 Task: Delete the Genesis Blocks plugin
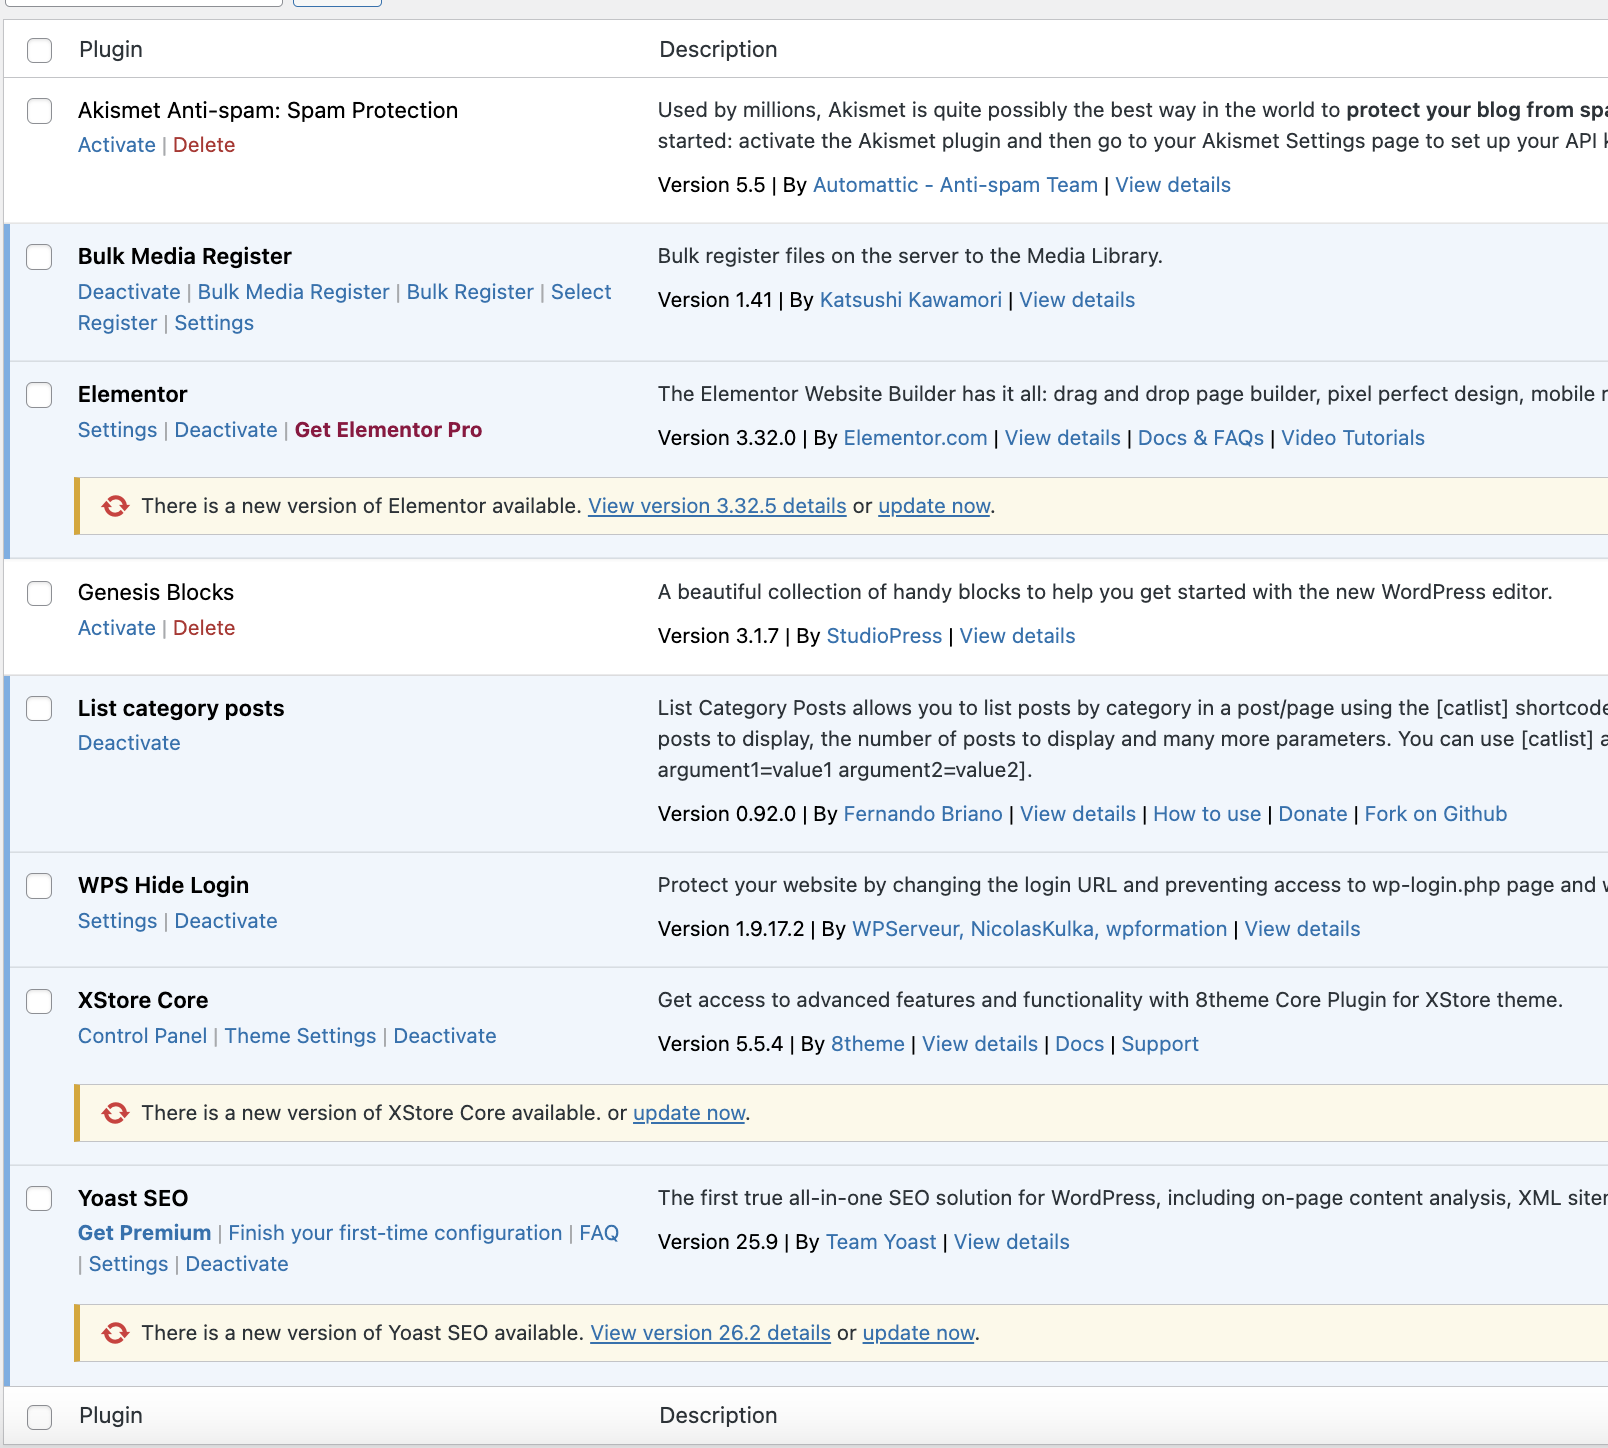[204, 628]
